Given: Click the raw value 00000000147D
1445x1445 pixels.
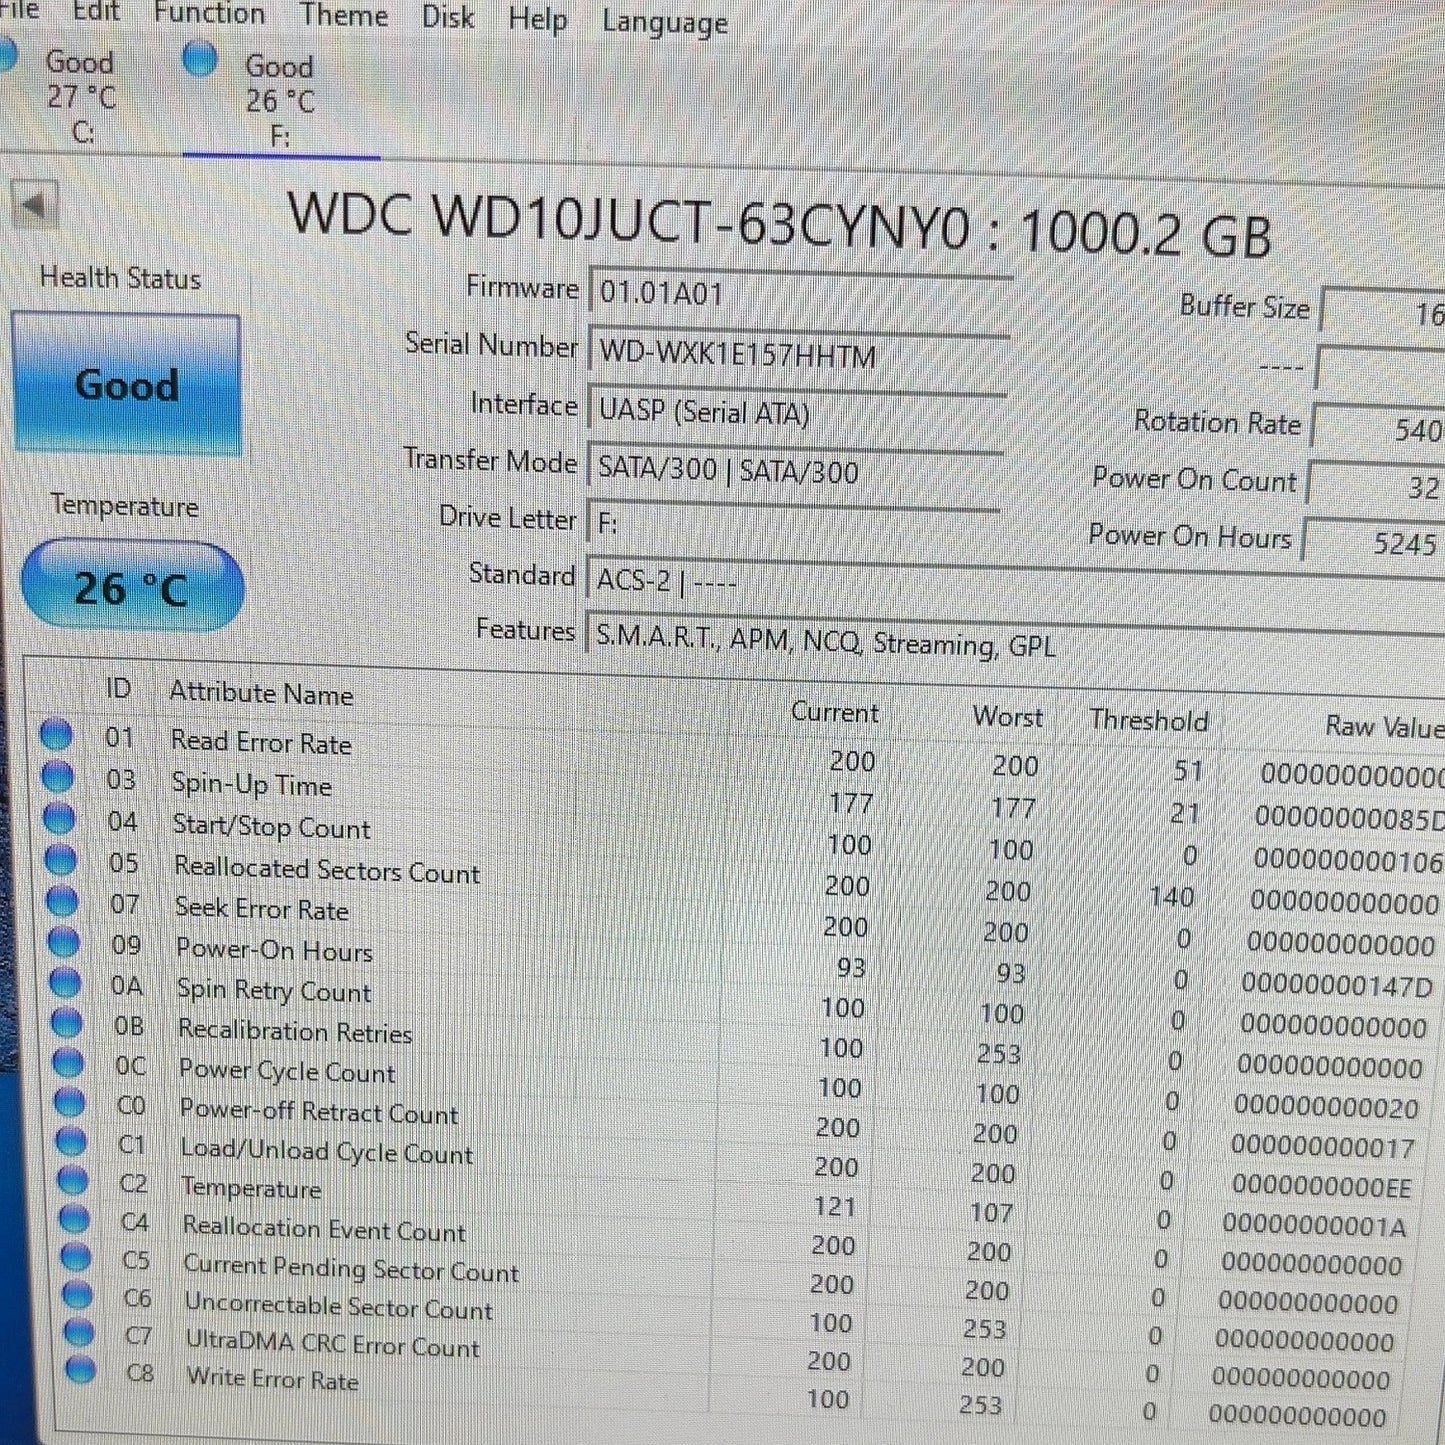Looking at the screenshot, I should pyautogui.click(x=1337, y=985).
